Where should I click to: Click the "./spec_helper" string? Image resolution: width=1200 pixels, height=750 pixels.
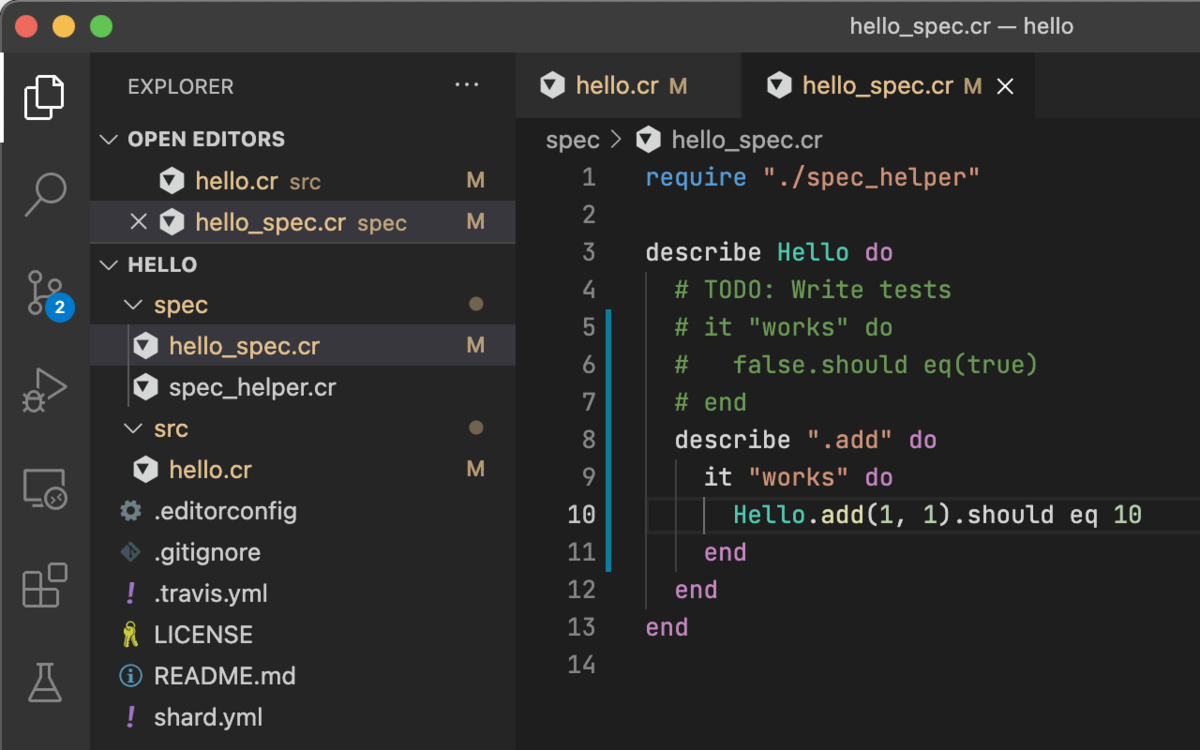click(x=871, y=178)
